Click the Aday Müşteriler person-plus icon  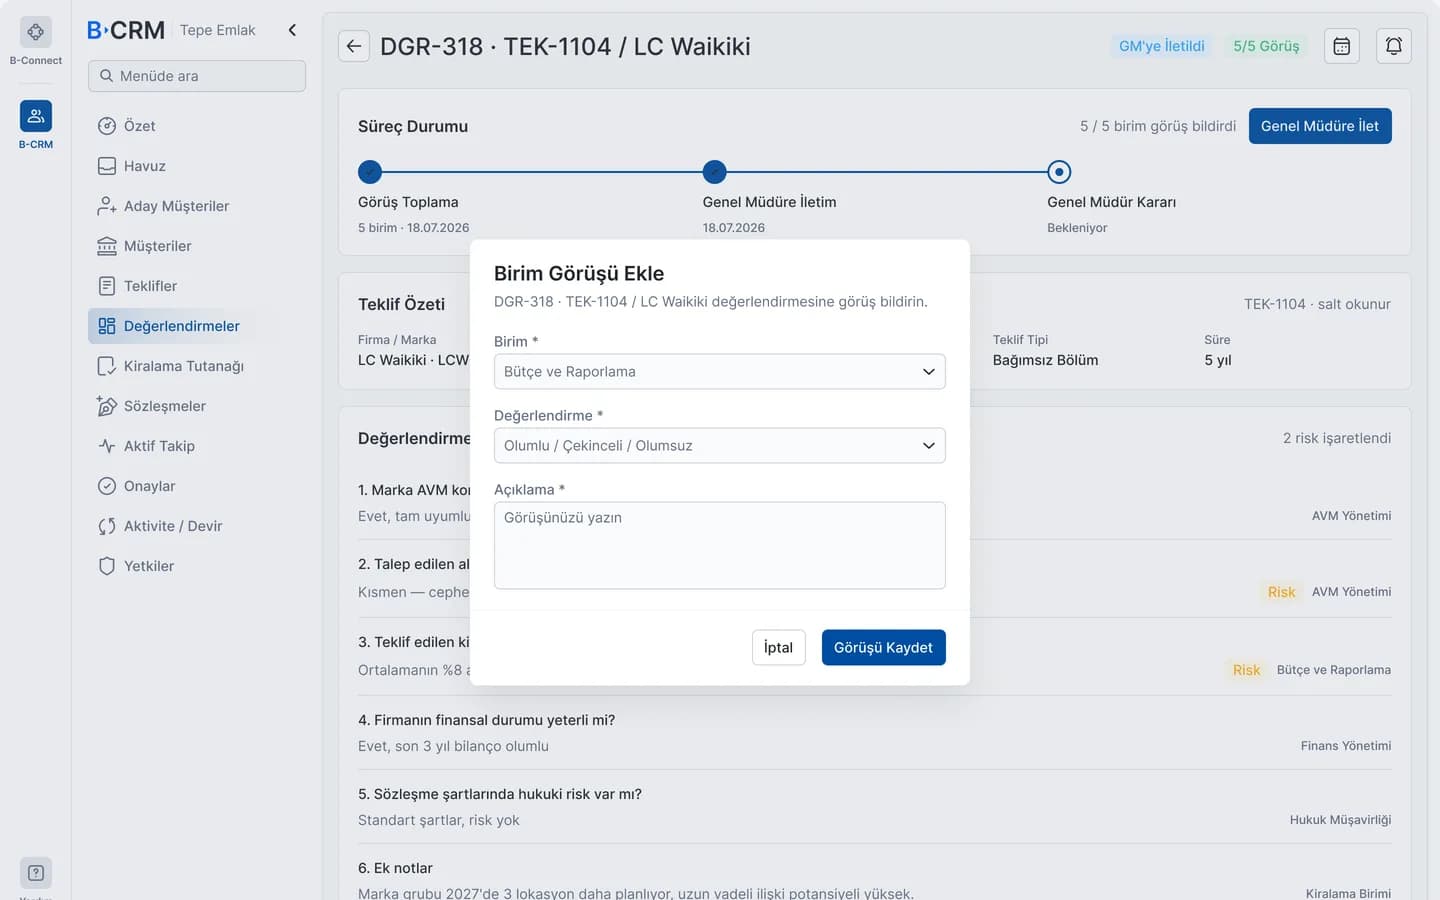[107, 206]
